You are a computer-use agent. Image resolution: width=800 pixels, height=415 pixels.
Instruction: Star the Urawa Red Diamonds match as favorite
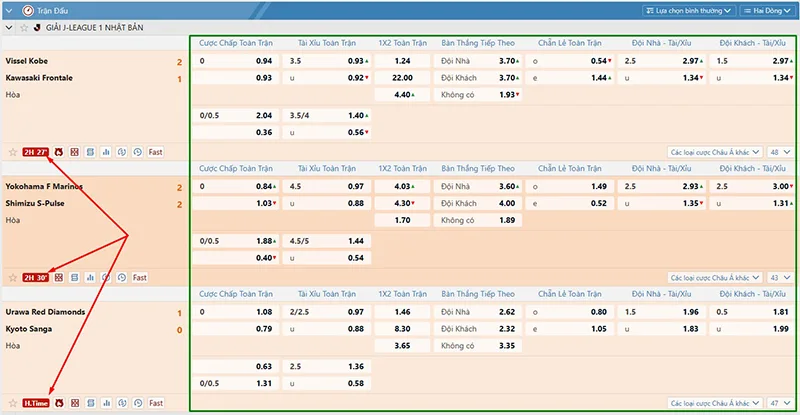pos(13,403)
